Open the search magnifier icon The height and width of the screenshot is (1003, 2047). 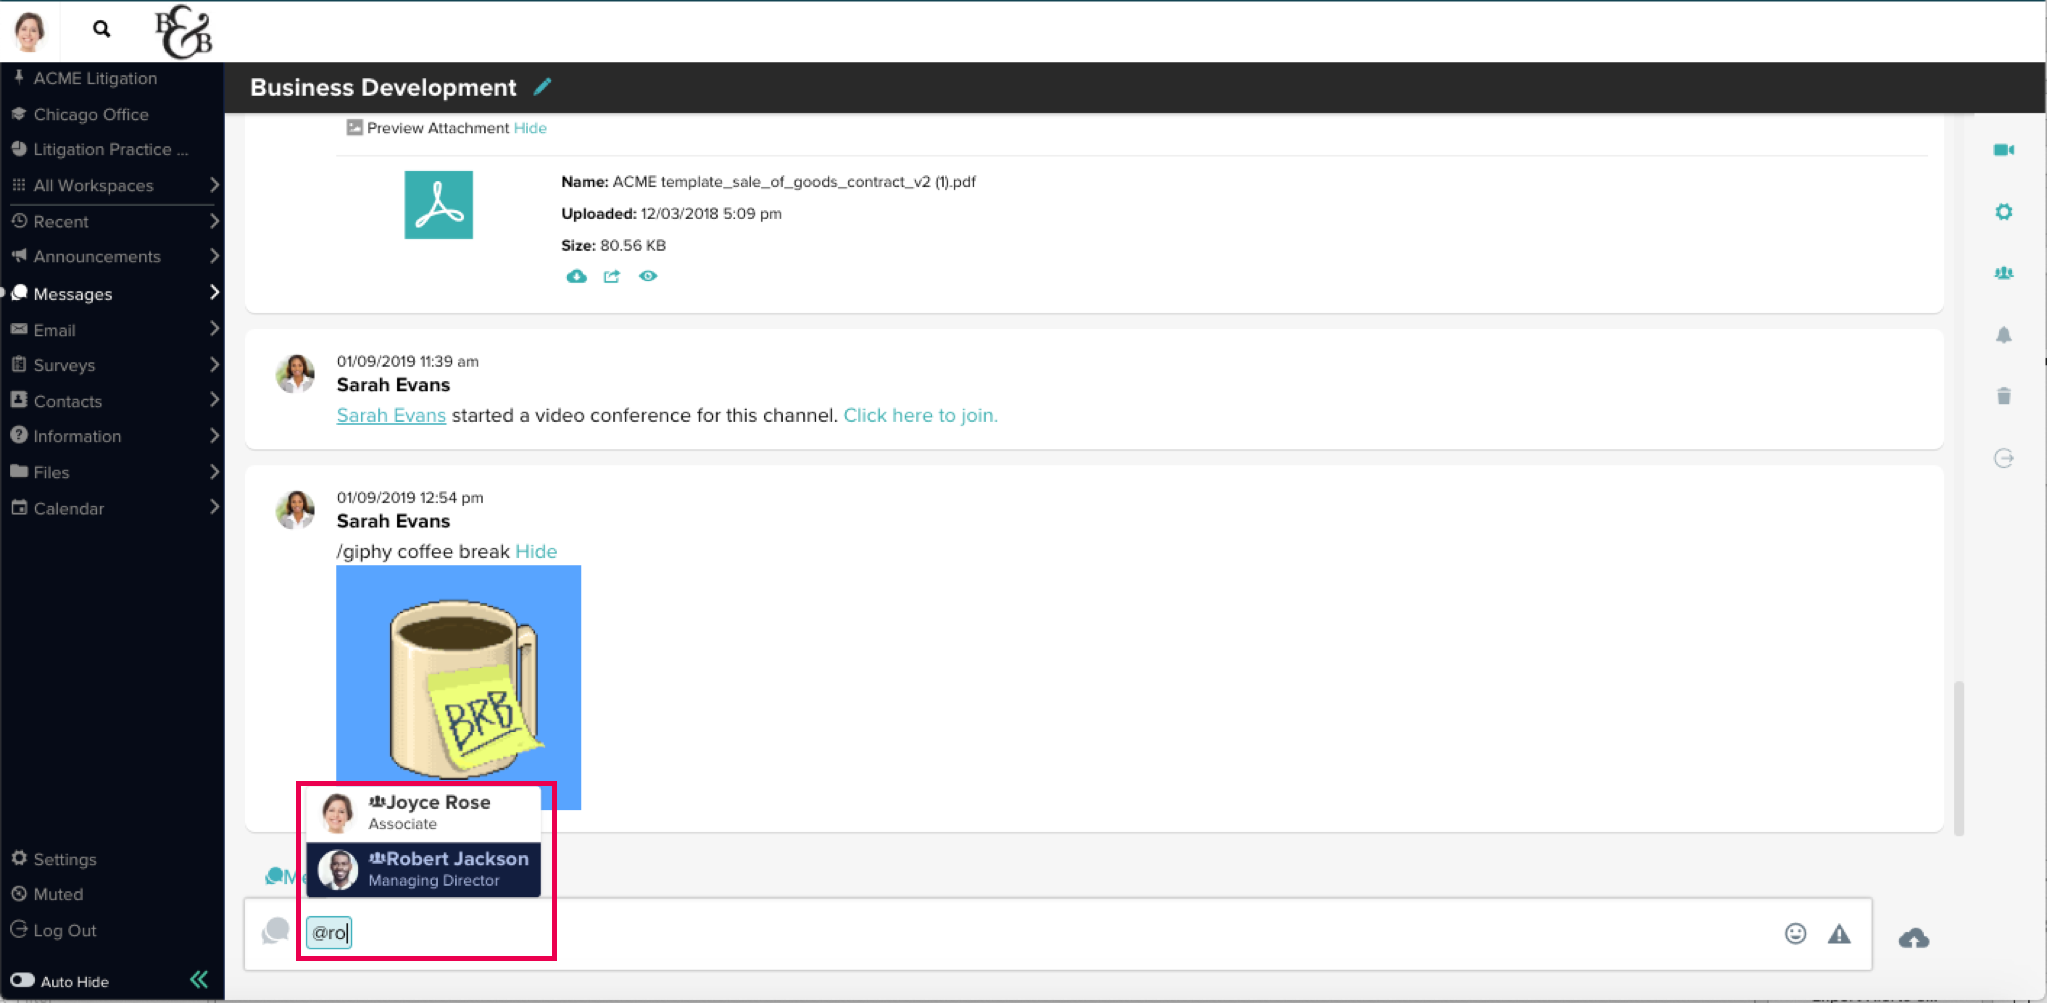click(101, 29)
